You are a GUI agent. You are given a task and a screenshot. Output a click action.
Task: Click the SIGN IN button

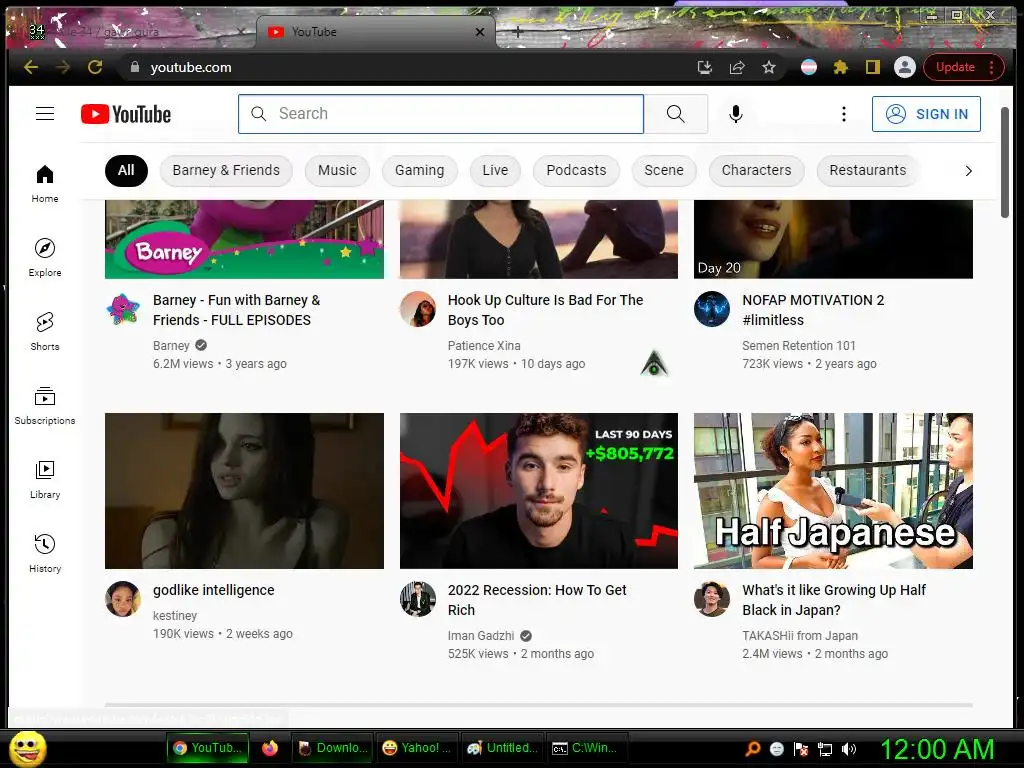click(926, 114)
